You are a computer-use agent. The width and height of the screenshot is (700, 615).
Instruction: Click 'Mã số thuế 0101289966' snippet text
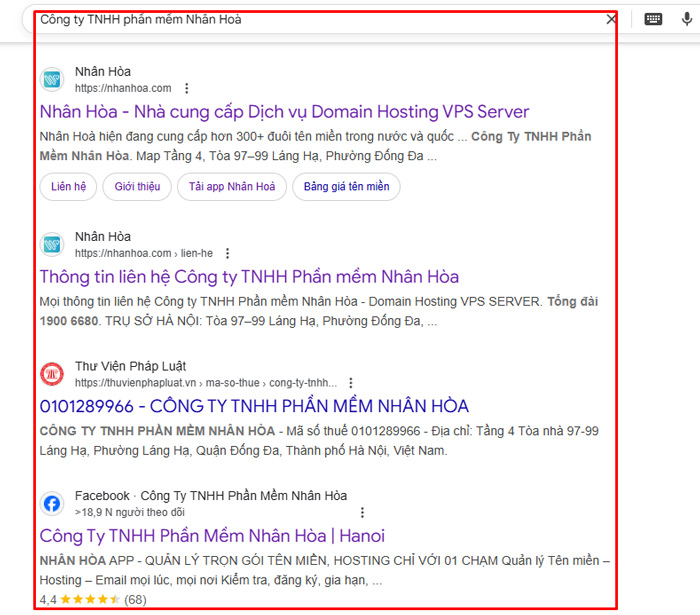tap(353, 431)
